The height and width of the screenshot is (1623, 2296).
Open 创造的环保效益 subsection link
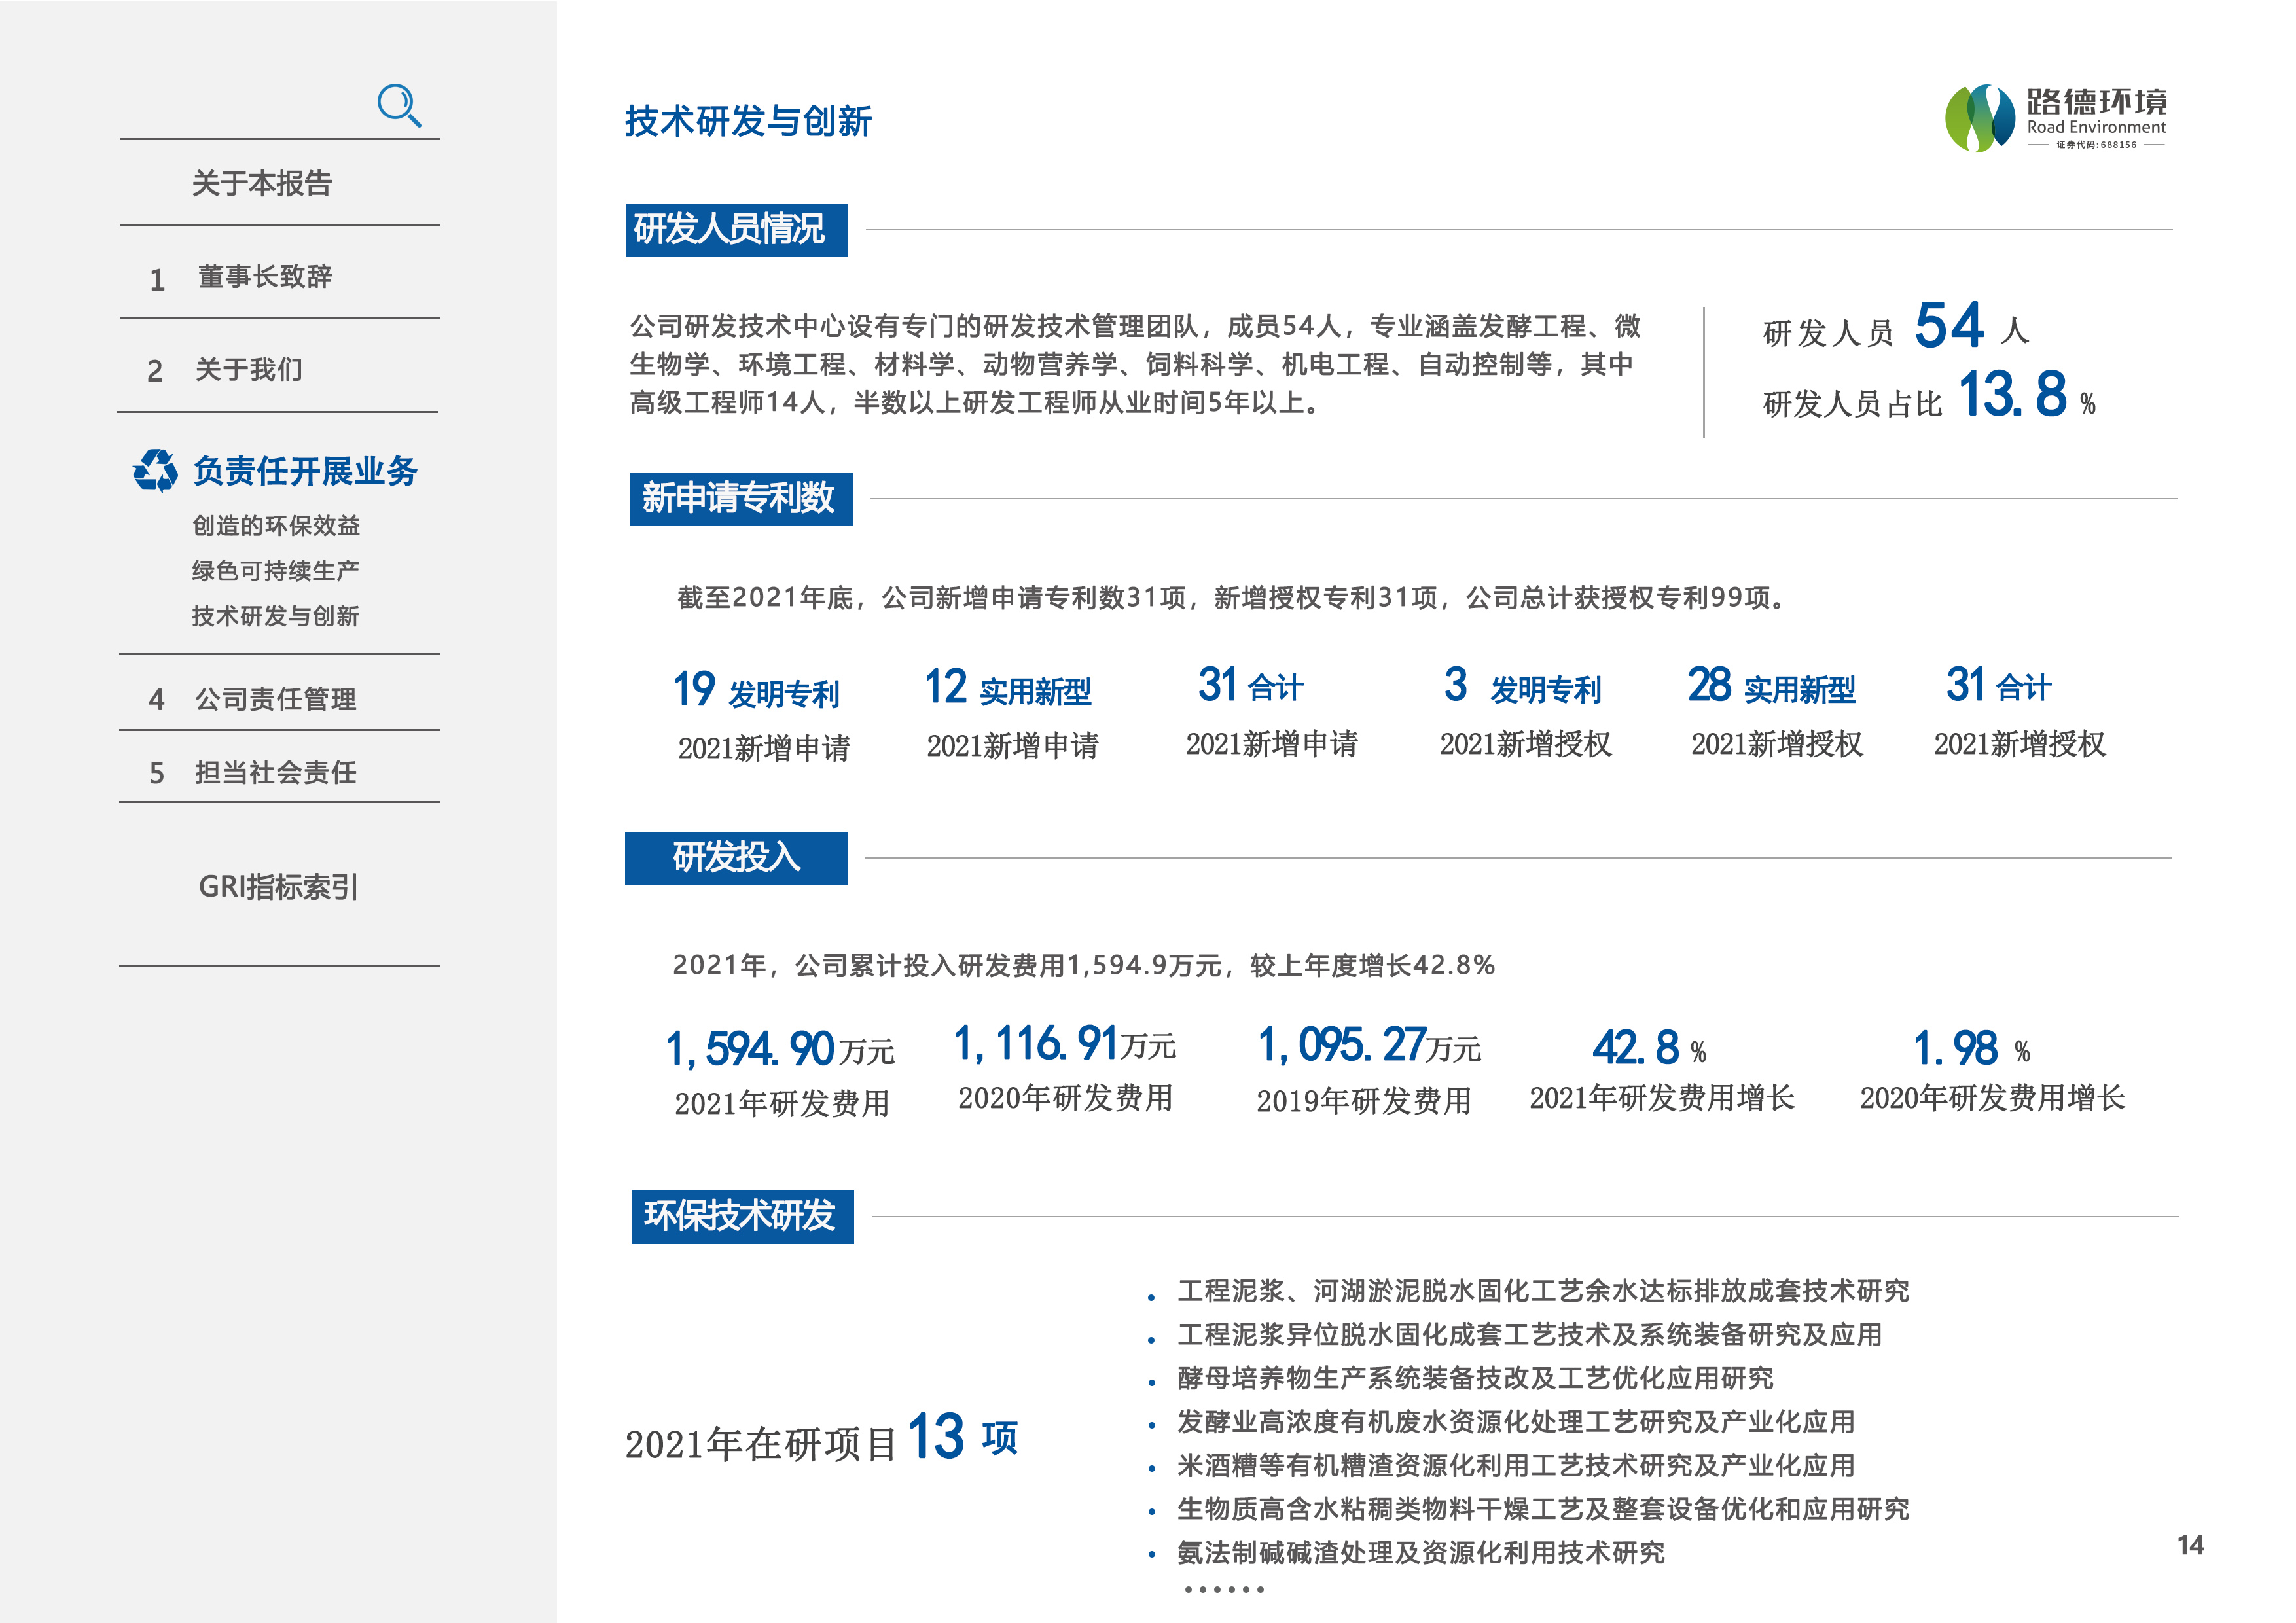click(x=276, y=525)
